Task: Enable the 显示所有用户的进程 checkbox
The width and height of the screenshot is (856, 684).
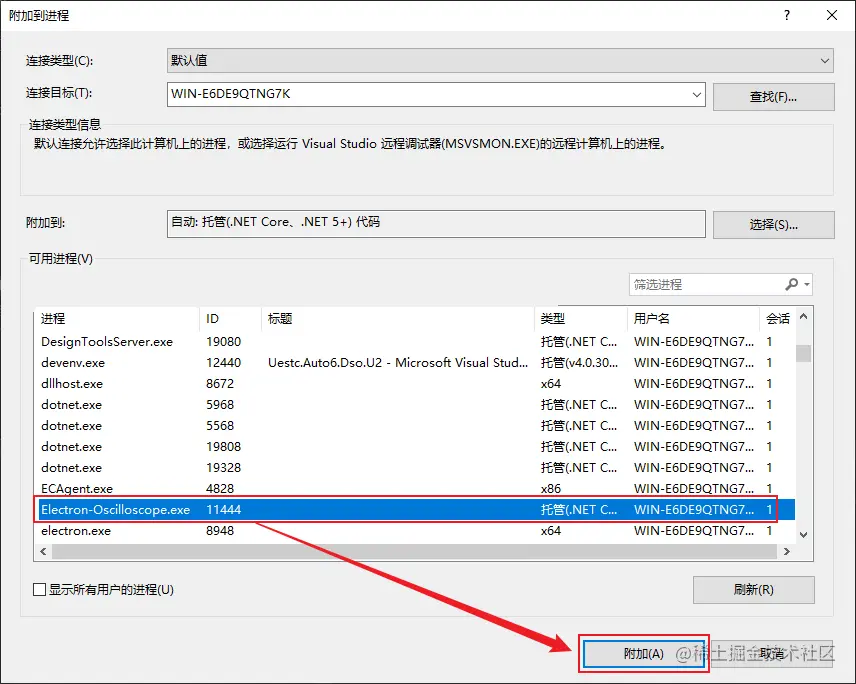Action: (40, 589)
